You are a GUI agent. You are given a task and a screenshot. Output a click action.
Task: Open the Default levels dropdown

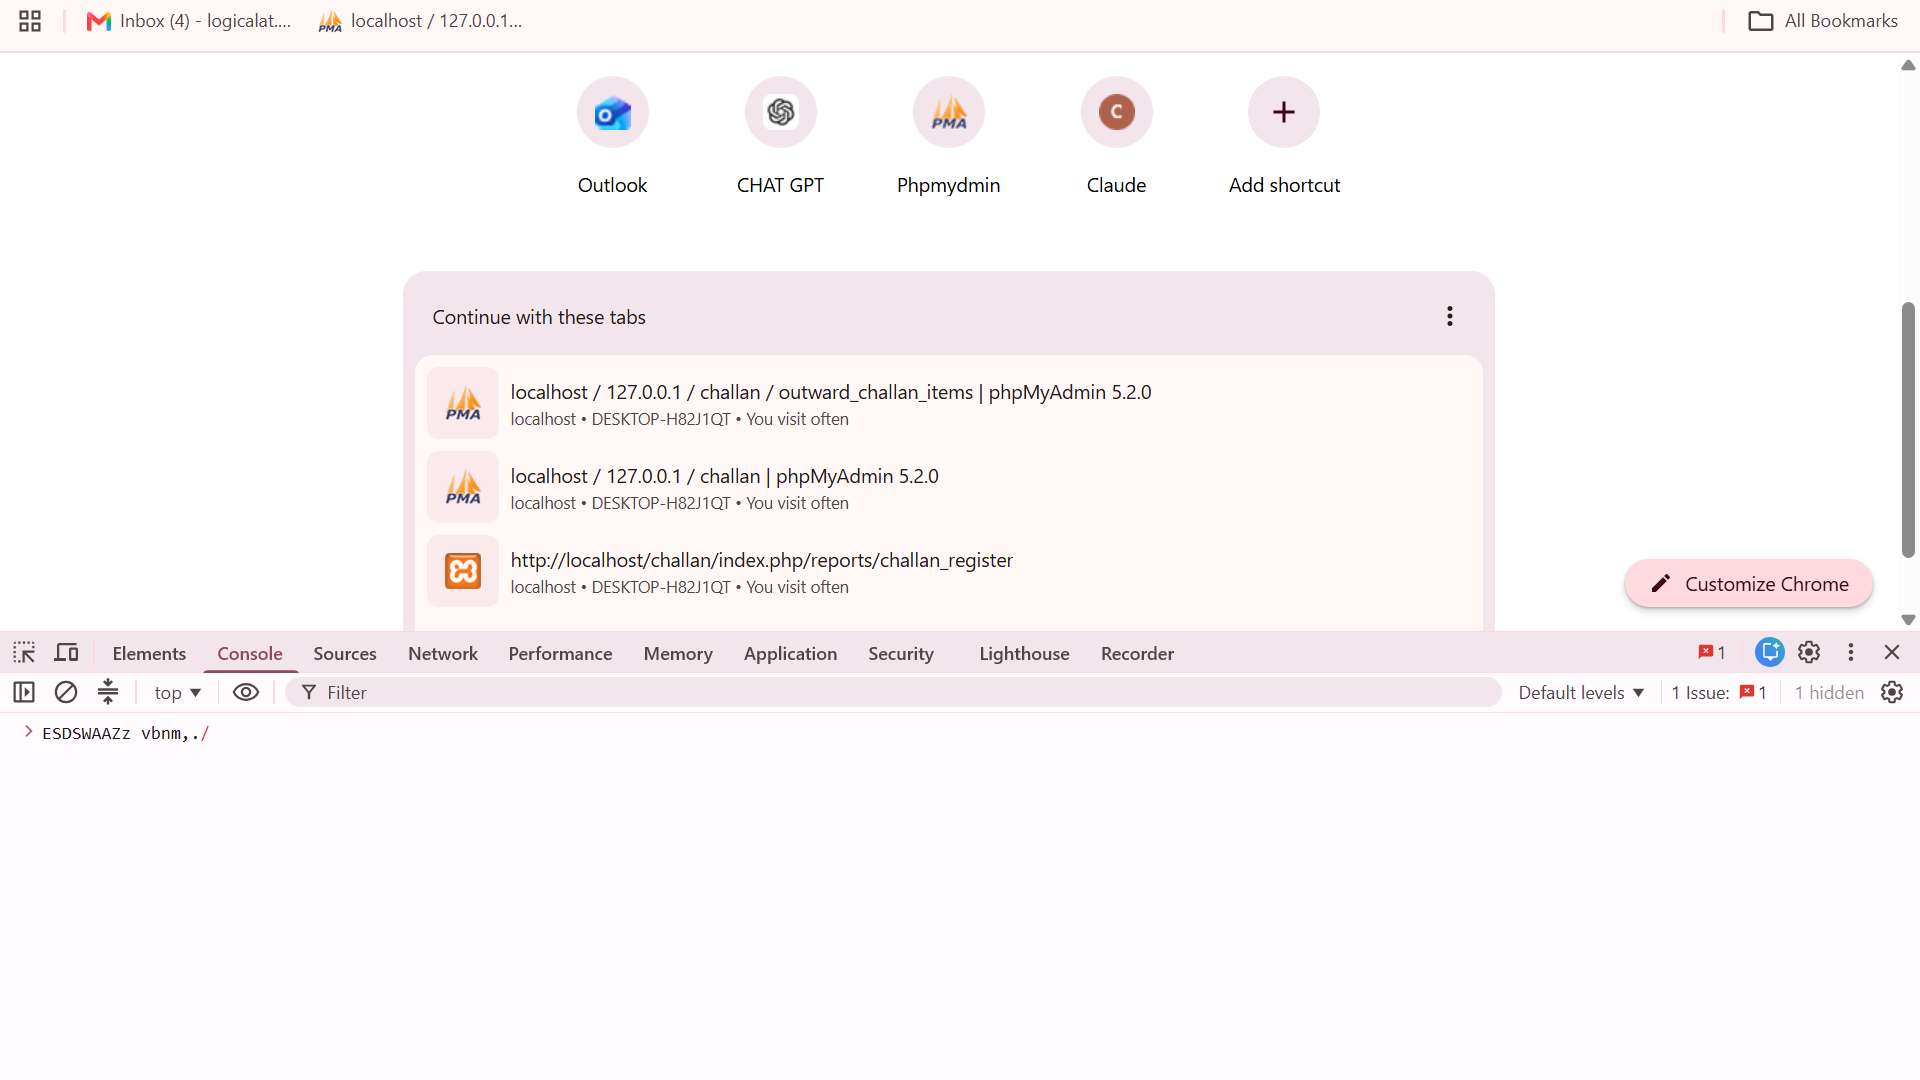tap(1581, 693)
